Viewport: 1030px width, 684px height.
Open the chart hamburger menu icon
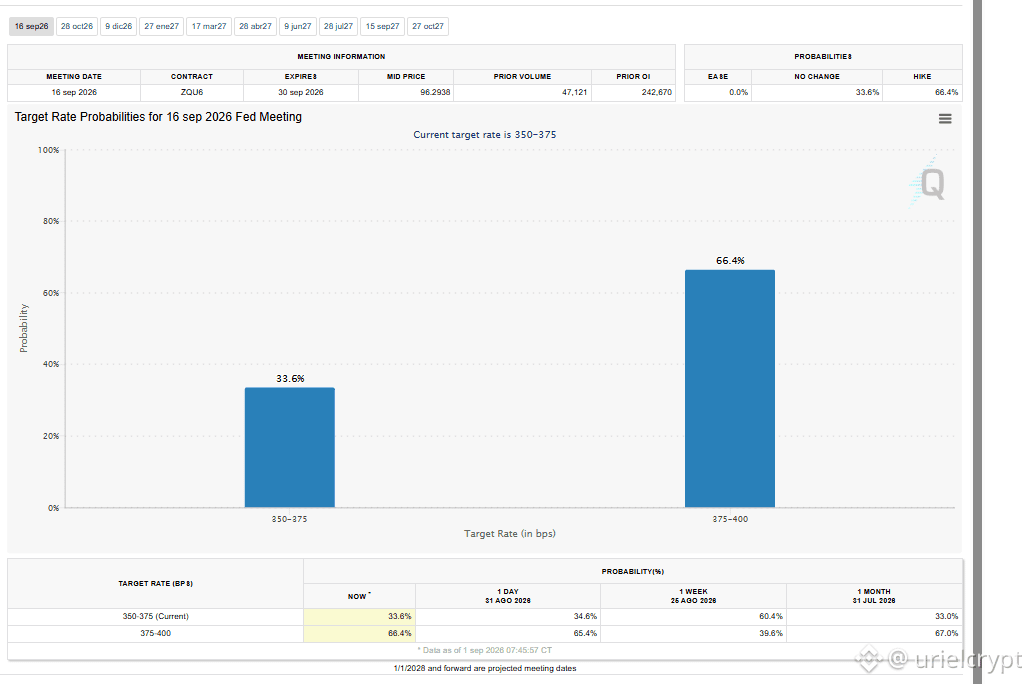point(945,119)
